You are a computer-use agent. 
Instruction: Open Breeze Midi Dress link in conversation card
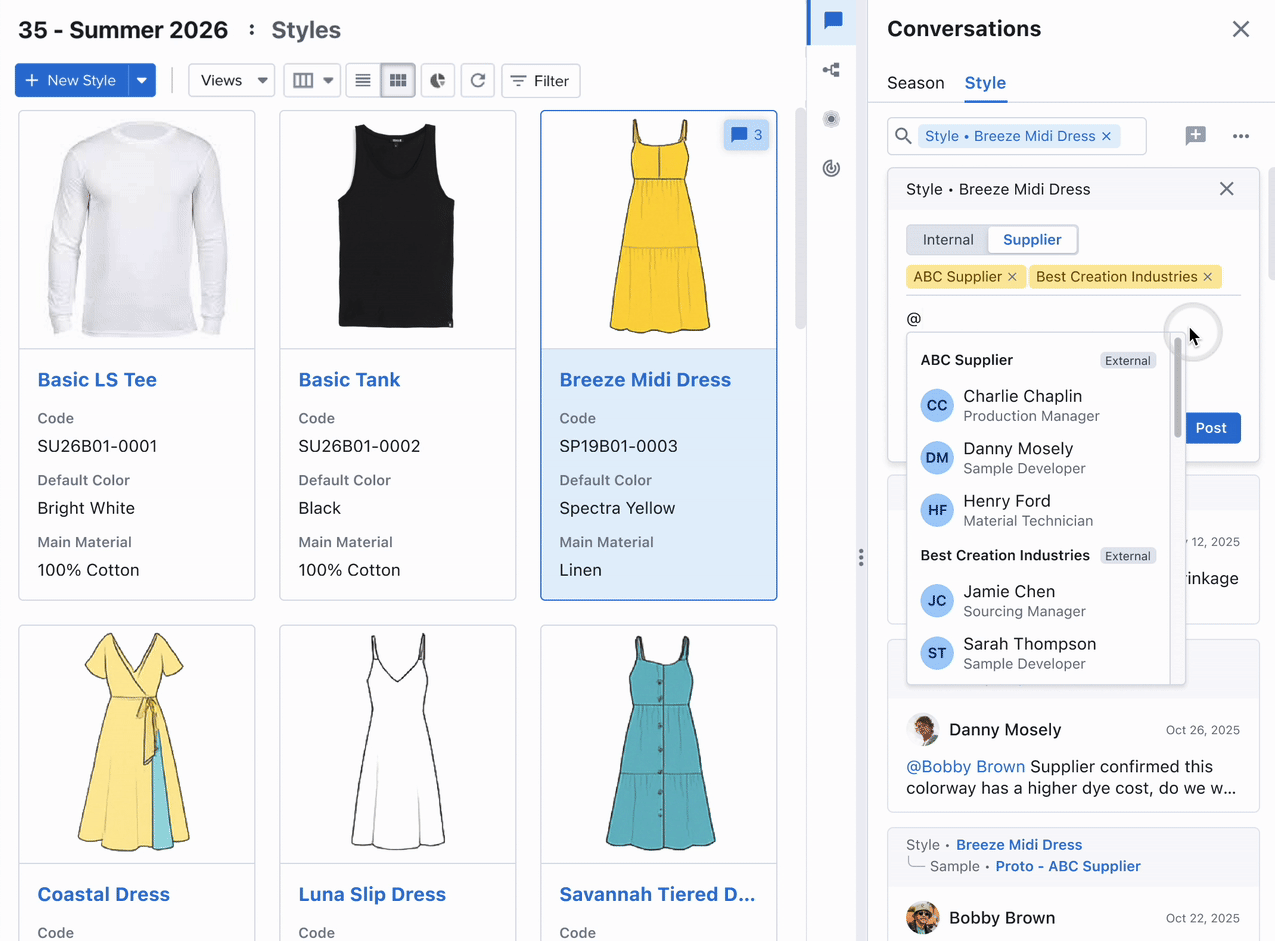click(x=1019, y=845)
